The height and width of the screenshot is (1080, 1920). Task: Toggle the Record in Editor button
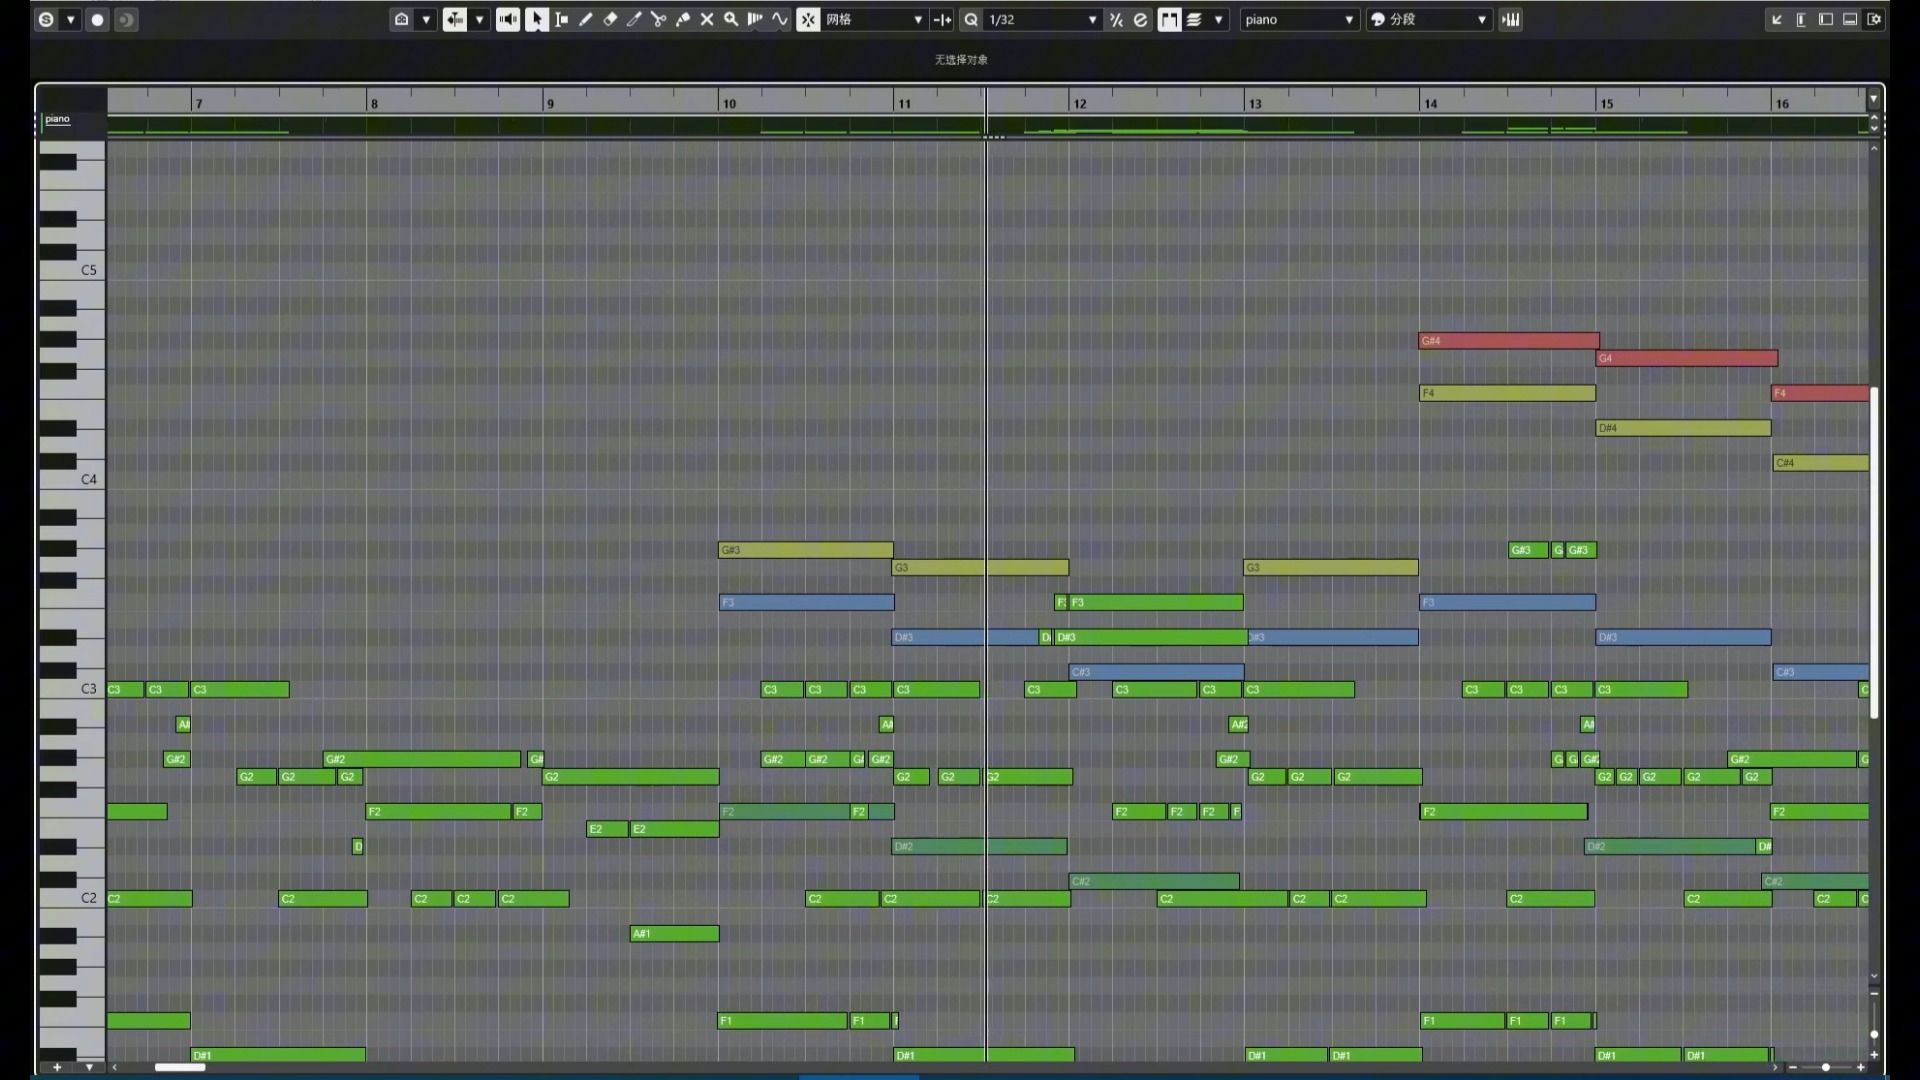[x=97, y=19]
